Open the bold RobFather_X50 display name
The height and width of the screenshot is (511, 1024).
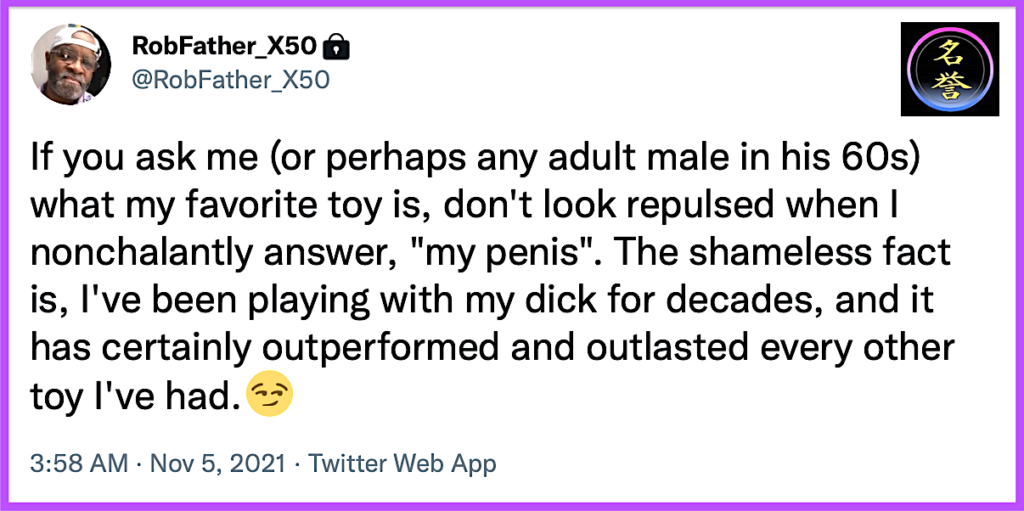[x=226, y=46]
